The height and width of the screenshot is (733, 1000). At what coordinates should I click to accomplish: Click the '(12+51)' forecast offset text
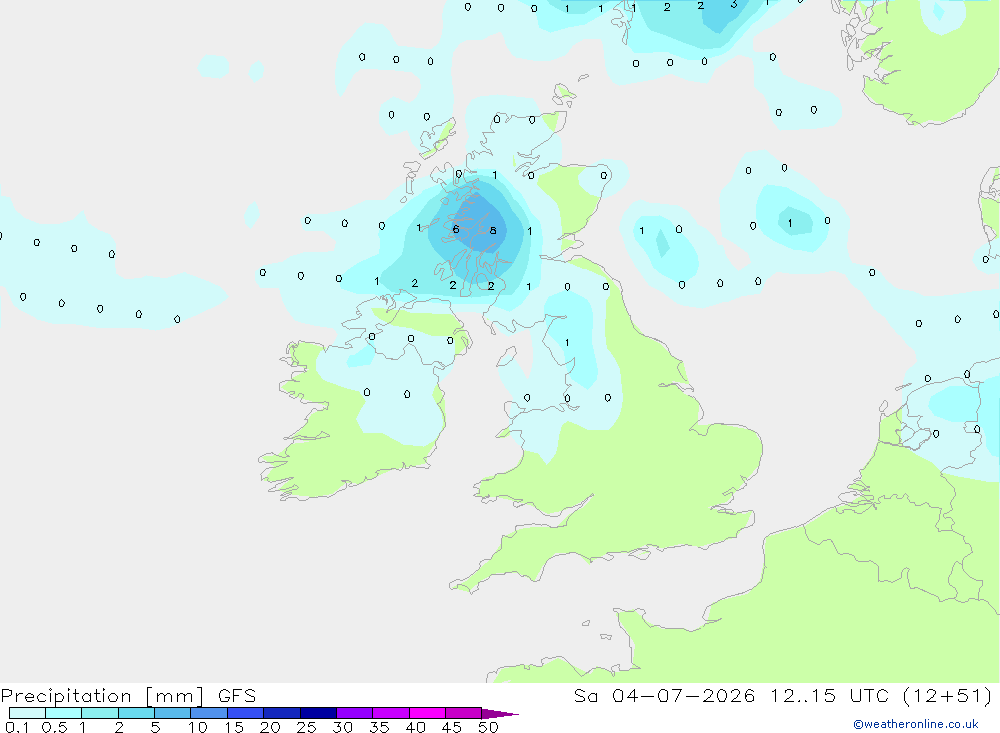click(x=948, y=696)
